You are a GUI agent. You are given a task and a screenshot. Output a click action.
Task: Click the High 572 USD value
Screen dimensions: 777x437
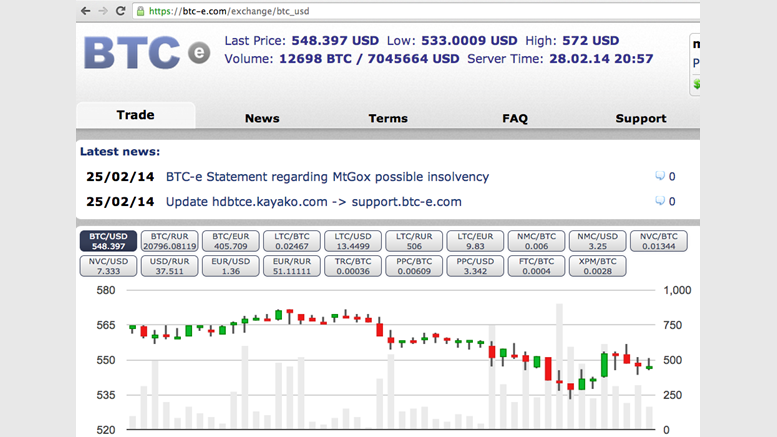coord(591,41)
